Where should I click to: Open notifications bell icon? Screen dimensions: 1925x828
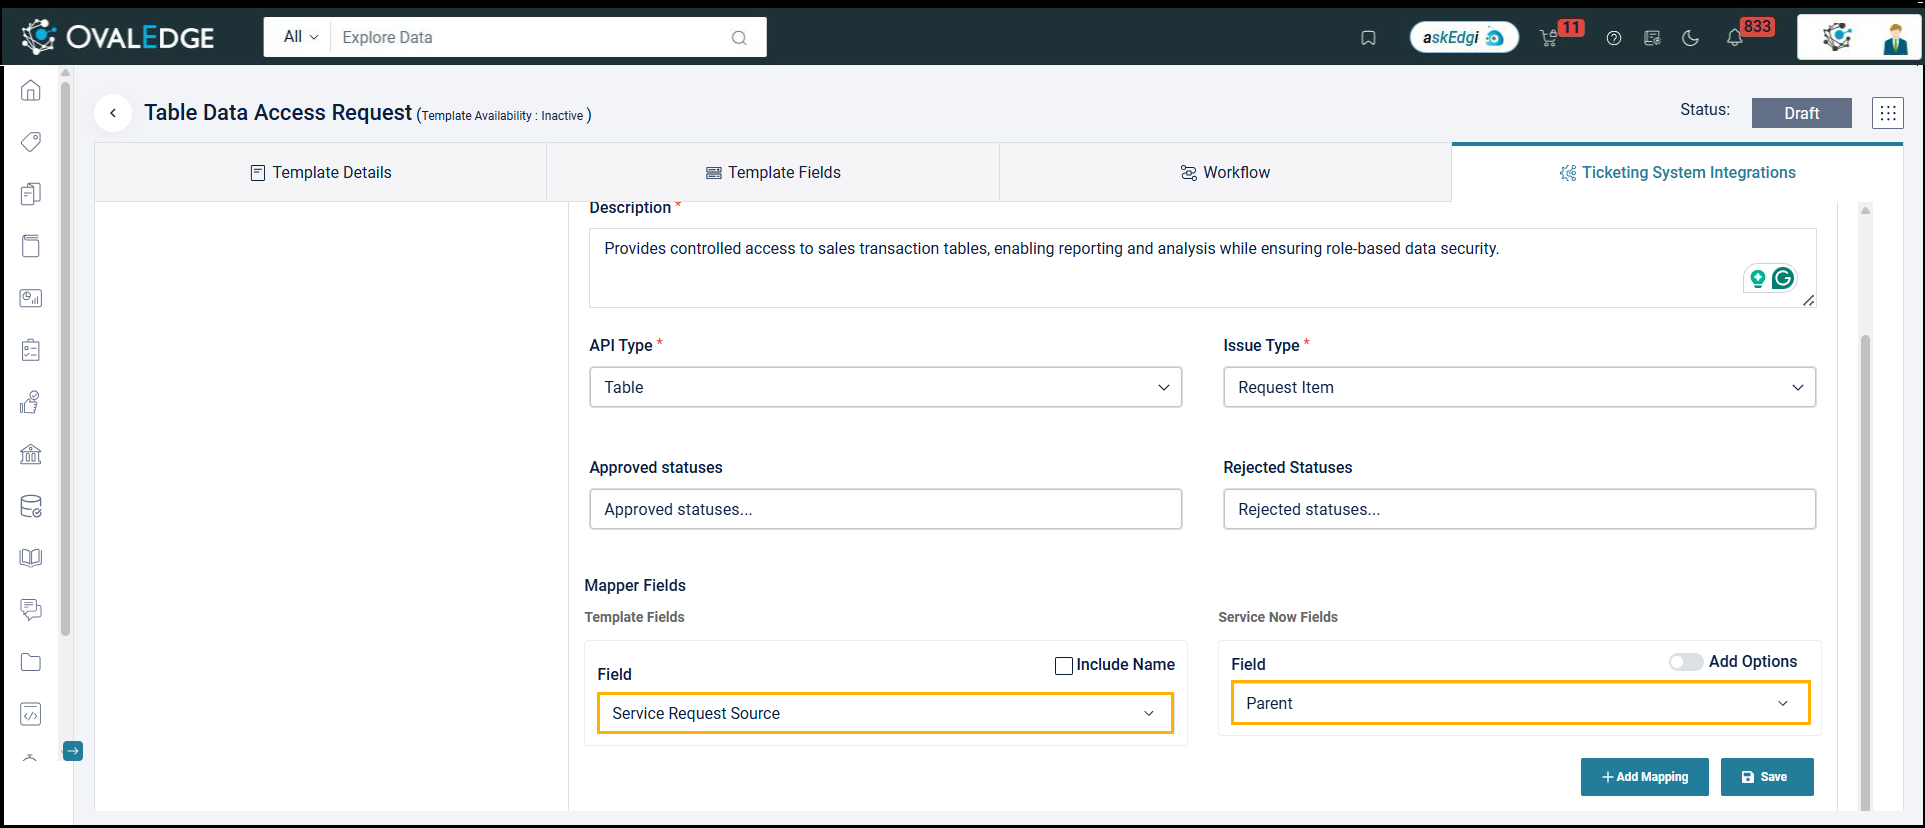1734,38
